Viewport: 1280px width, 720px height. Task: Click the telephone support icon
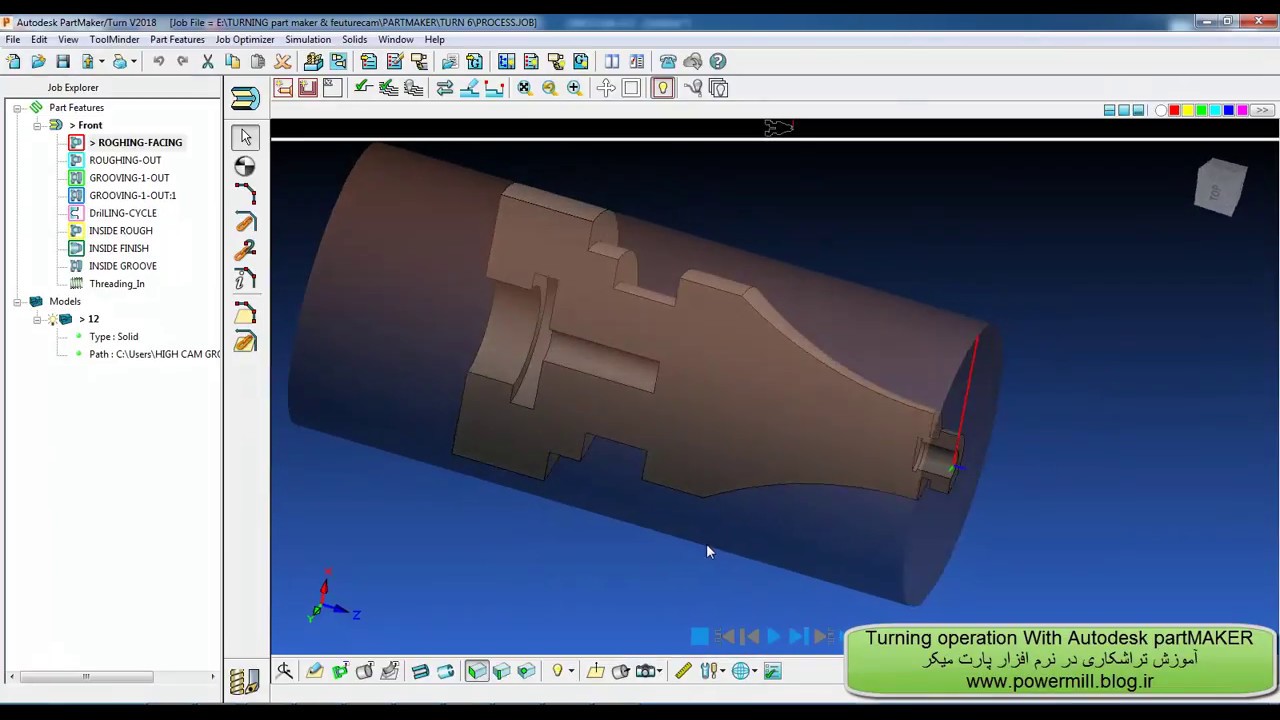coord(668,62)
